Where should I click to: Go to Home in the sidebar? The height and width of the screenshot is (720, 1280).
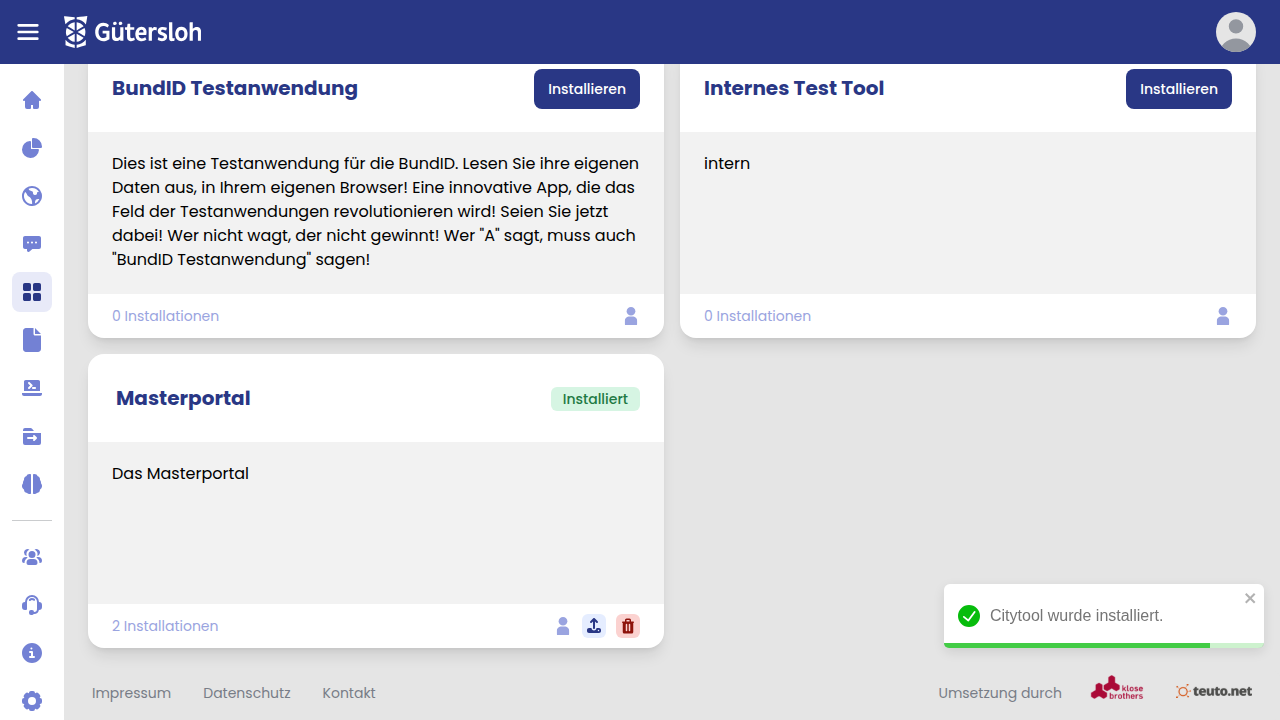(x=32, y=100)
